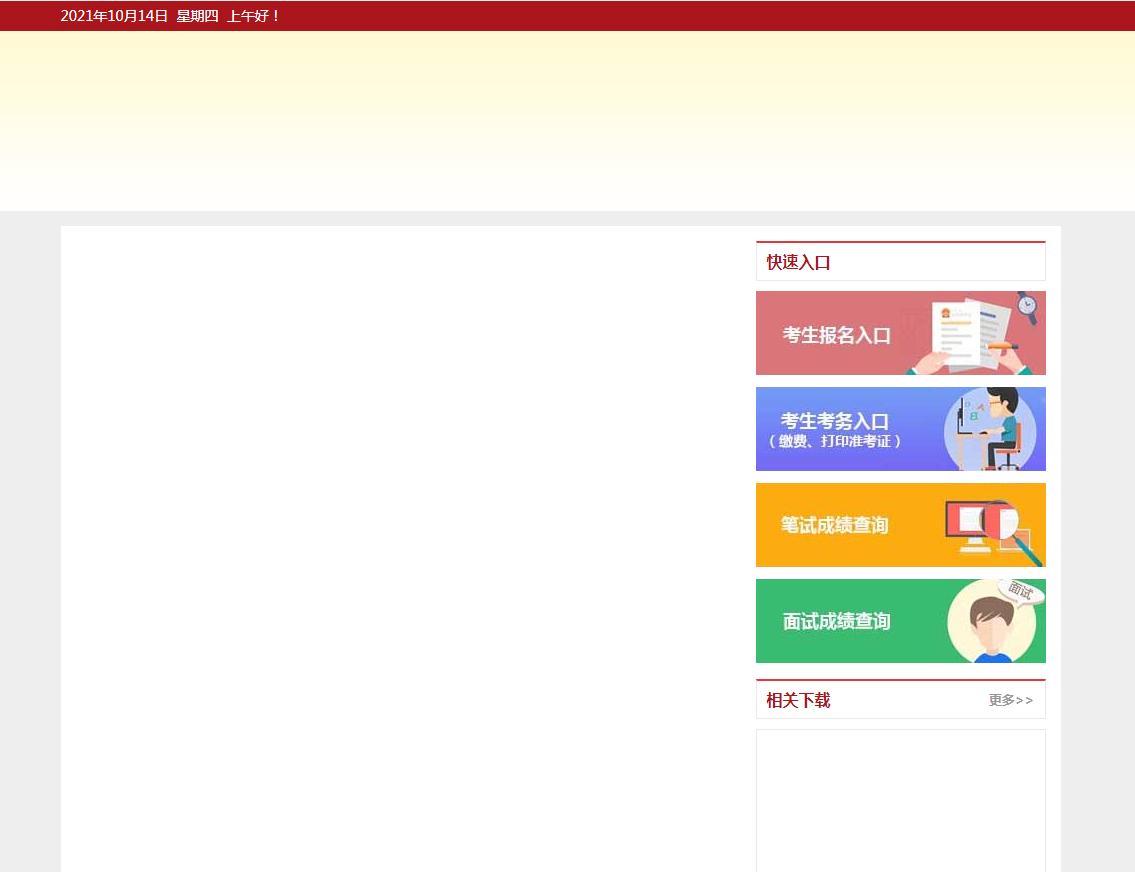Click the 面试 speech bubble icon
1135x872 pixels.
click(1019, 592)
